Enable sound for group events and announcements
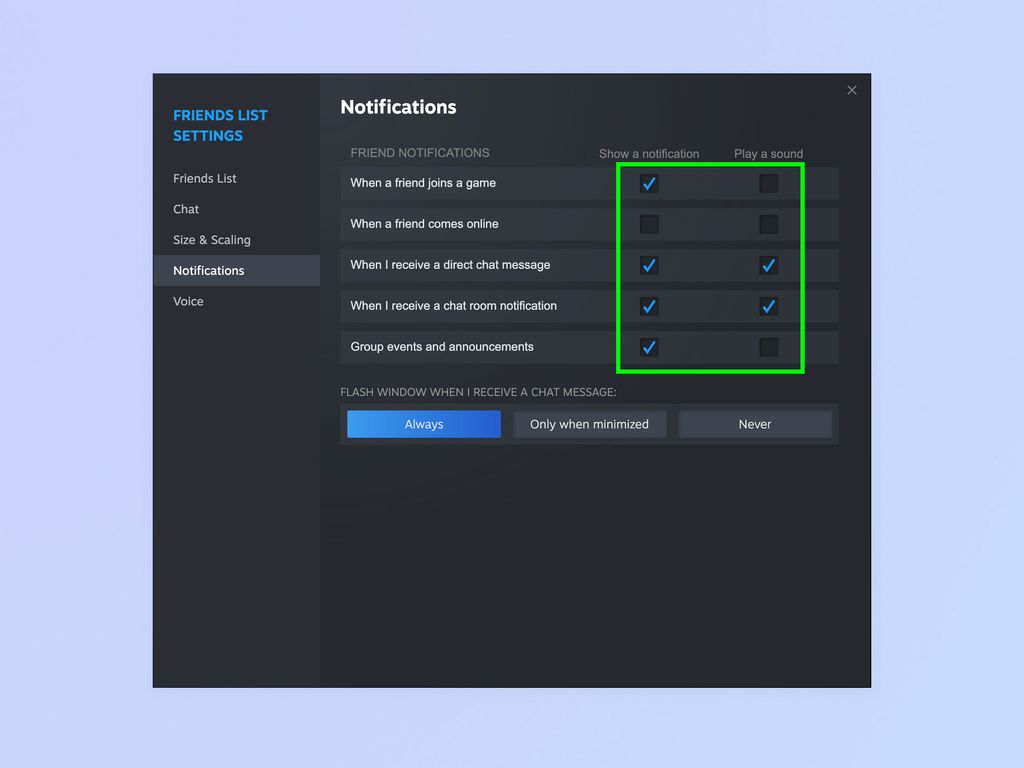 [768, 347]
